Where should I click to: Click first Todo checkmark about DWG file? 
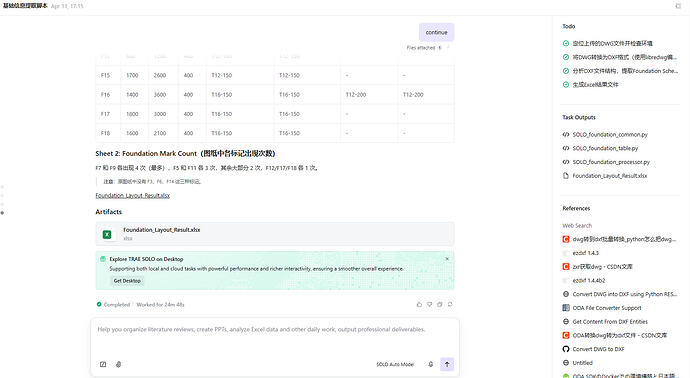[x=566, y=43]
